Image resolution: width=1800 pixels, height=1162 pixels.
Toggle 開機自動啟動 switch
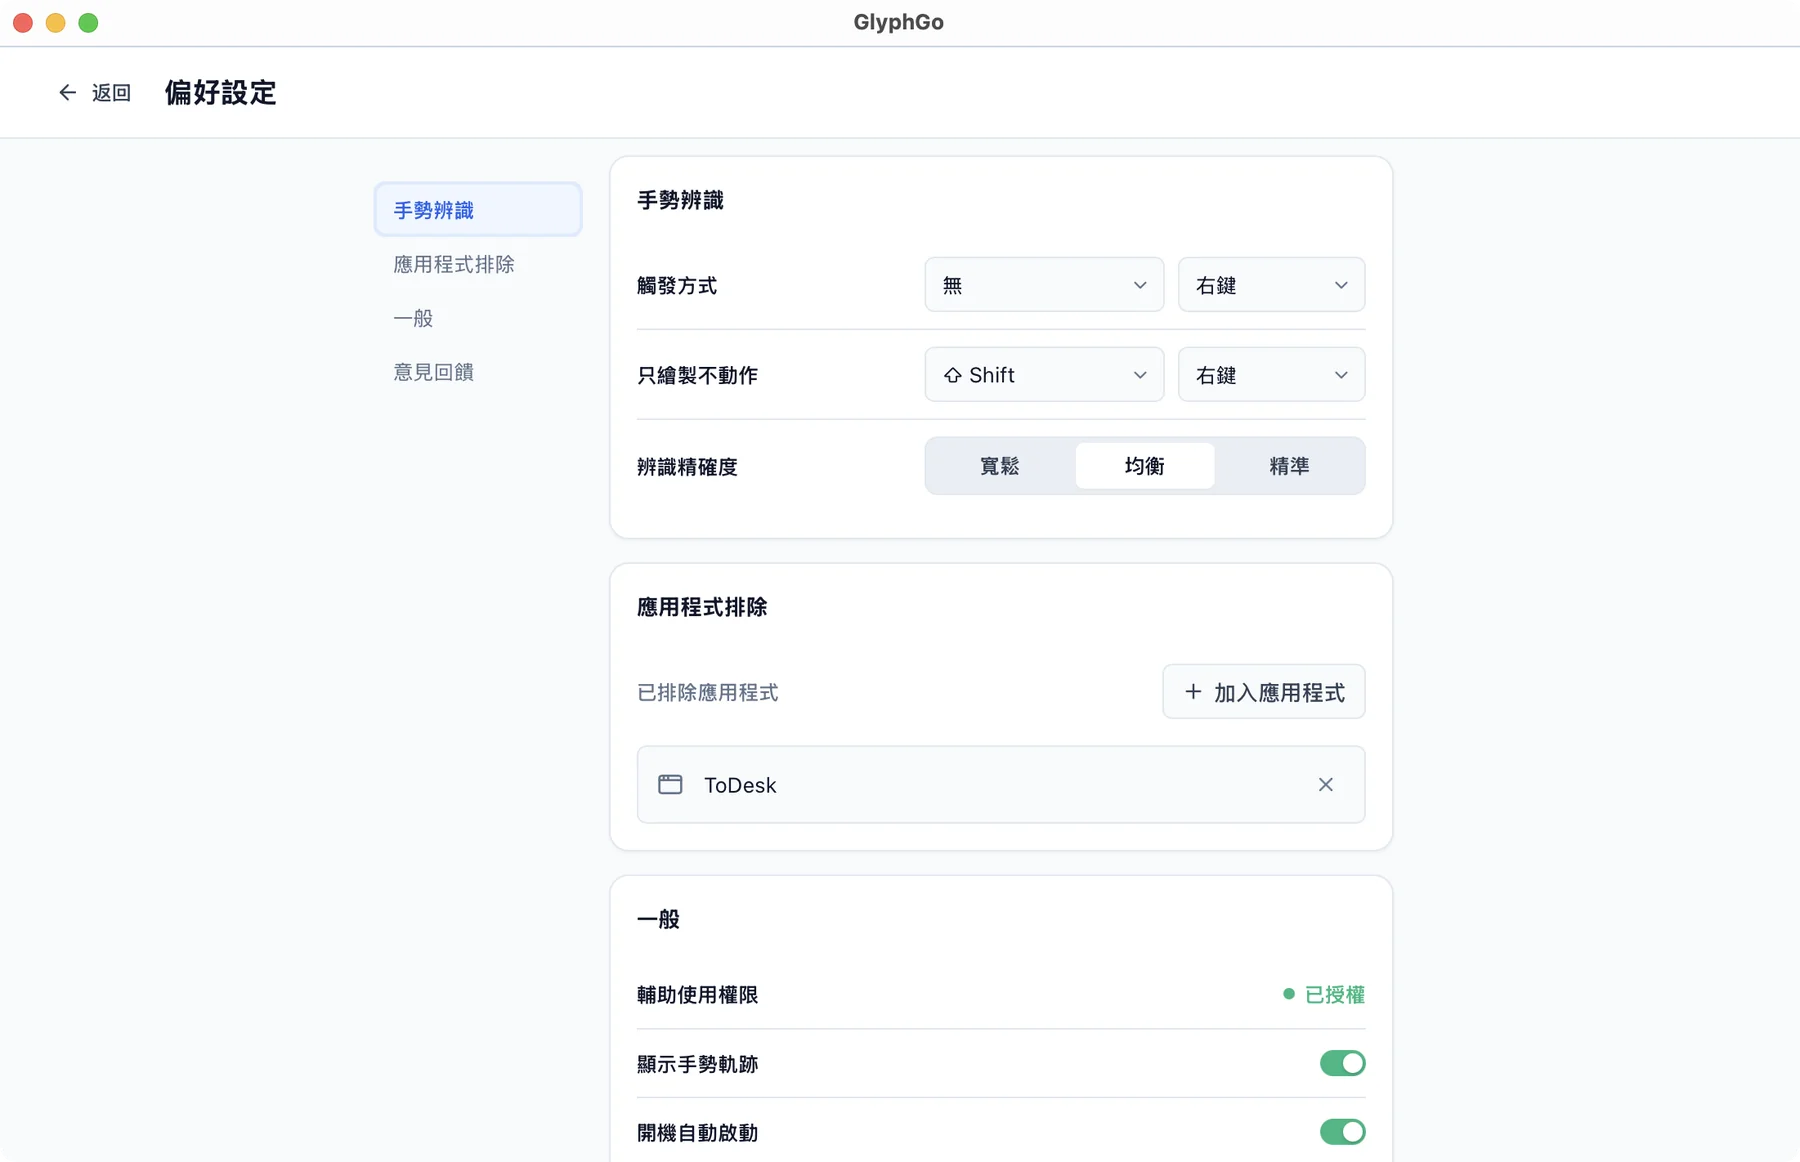coord(1342,1132)
